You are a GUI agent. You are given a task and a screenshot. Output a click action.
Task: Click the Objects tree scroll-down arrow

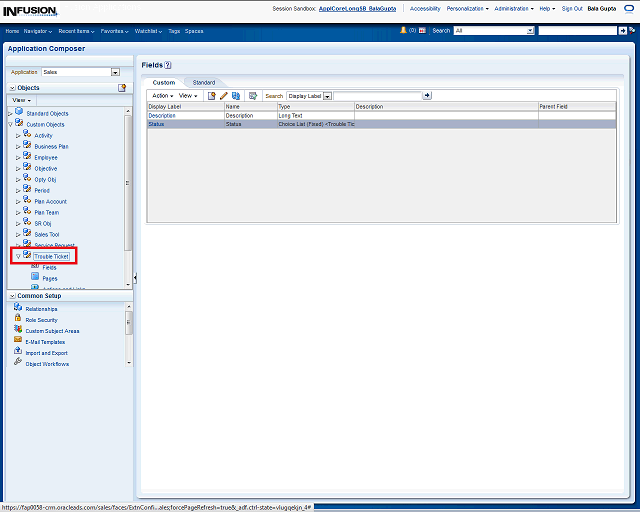[x=128, y=285]
